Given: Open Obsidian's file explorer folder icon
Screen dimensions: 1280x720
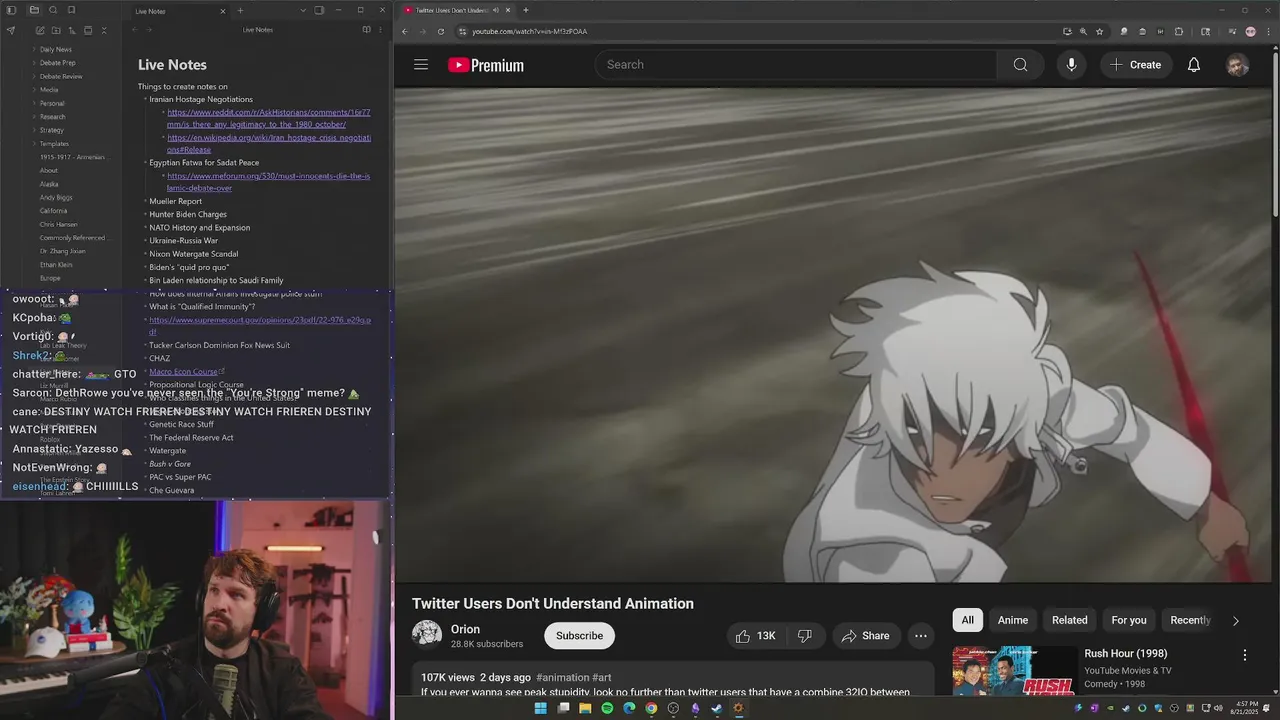Looking at the screenshot, I should pos(34,10).
